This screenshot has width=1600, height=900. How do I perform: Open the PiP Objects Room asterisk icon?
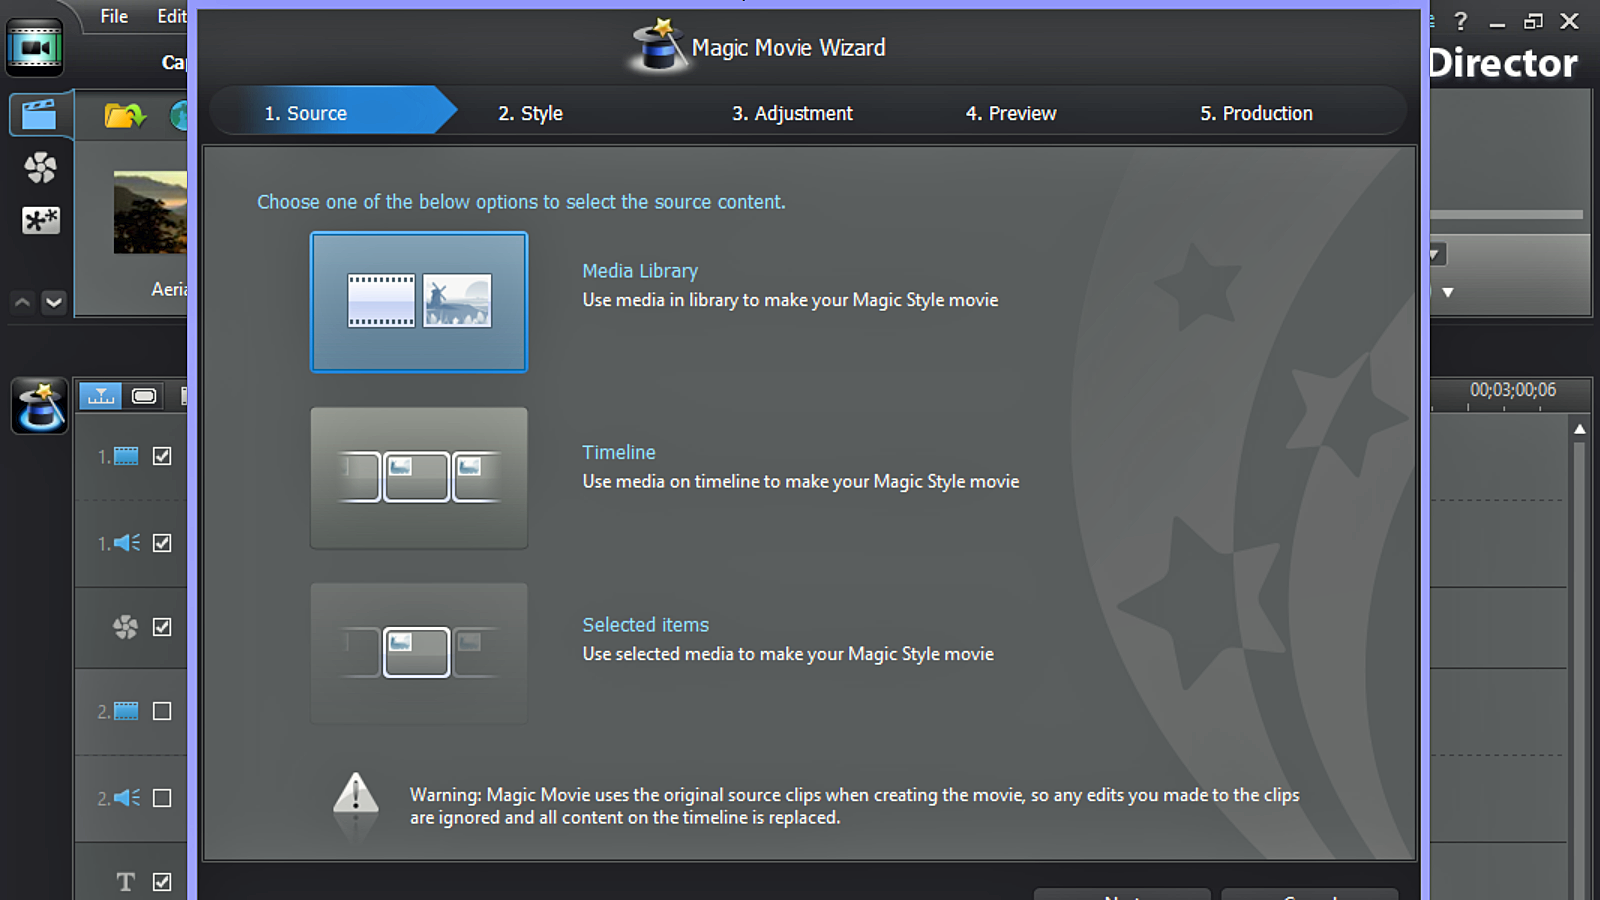[40, 220]
